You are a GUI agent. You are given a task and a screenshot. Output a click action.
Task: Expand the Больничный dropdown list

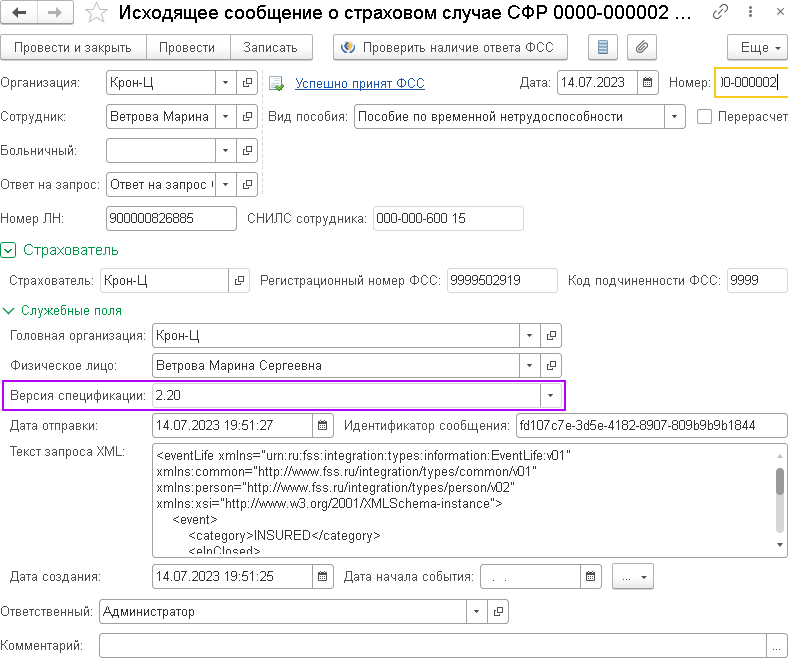point(226,150)
